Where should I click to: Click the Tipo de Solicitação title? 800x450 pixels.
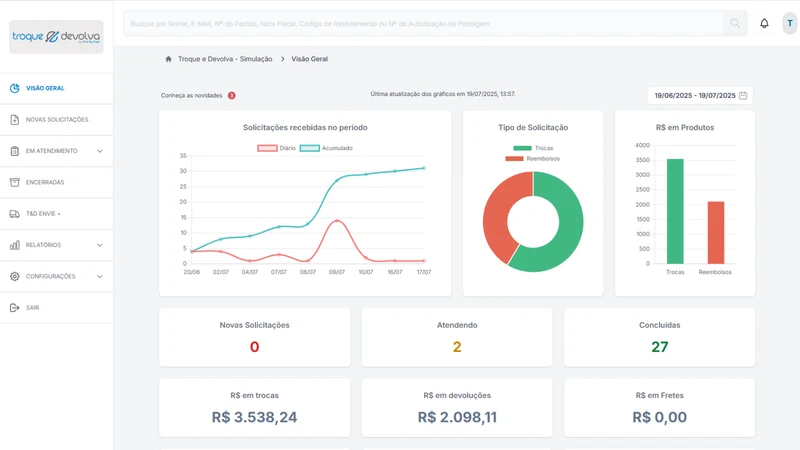pyautogui.click(x=533, y=128)
